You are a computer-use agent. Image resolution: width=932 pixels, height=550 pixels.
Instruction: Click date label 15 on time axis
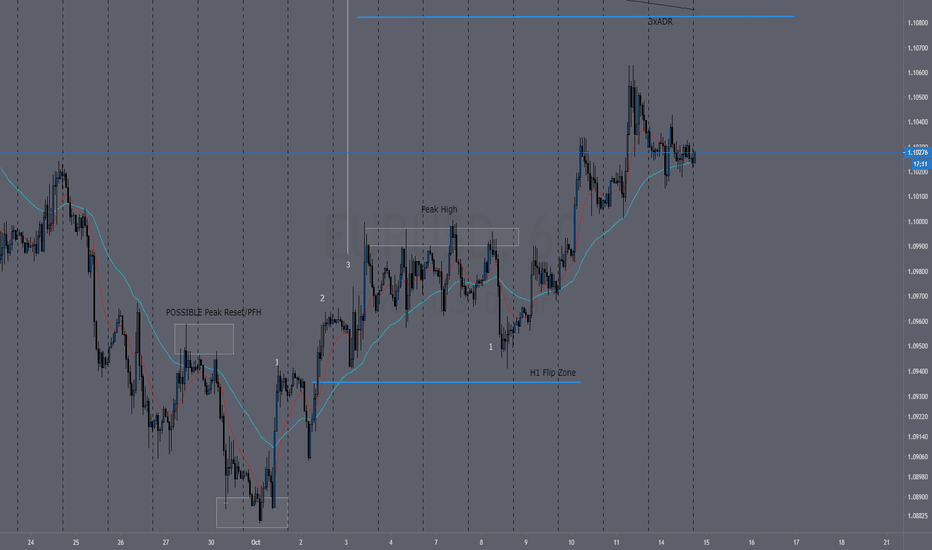tap(706, 542)
